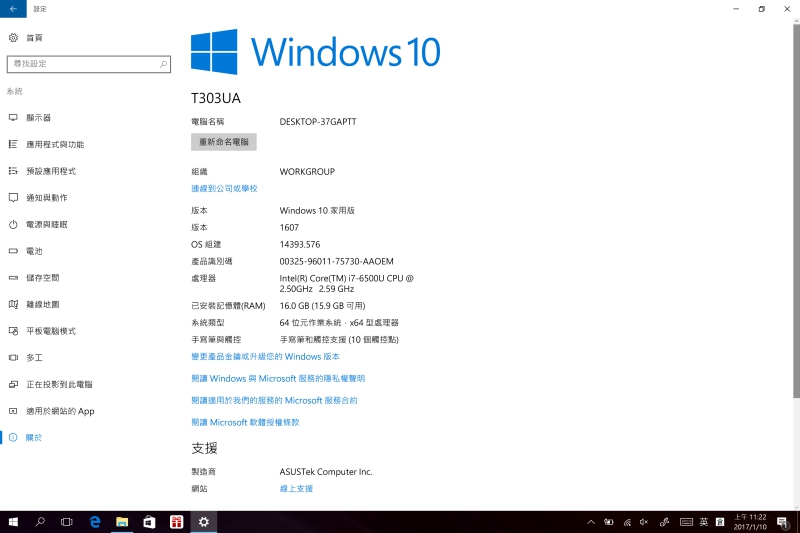
Task: Show hidden tray icons chevron
Action: (591, 522)
